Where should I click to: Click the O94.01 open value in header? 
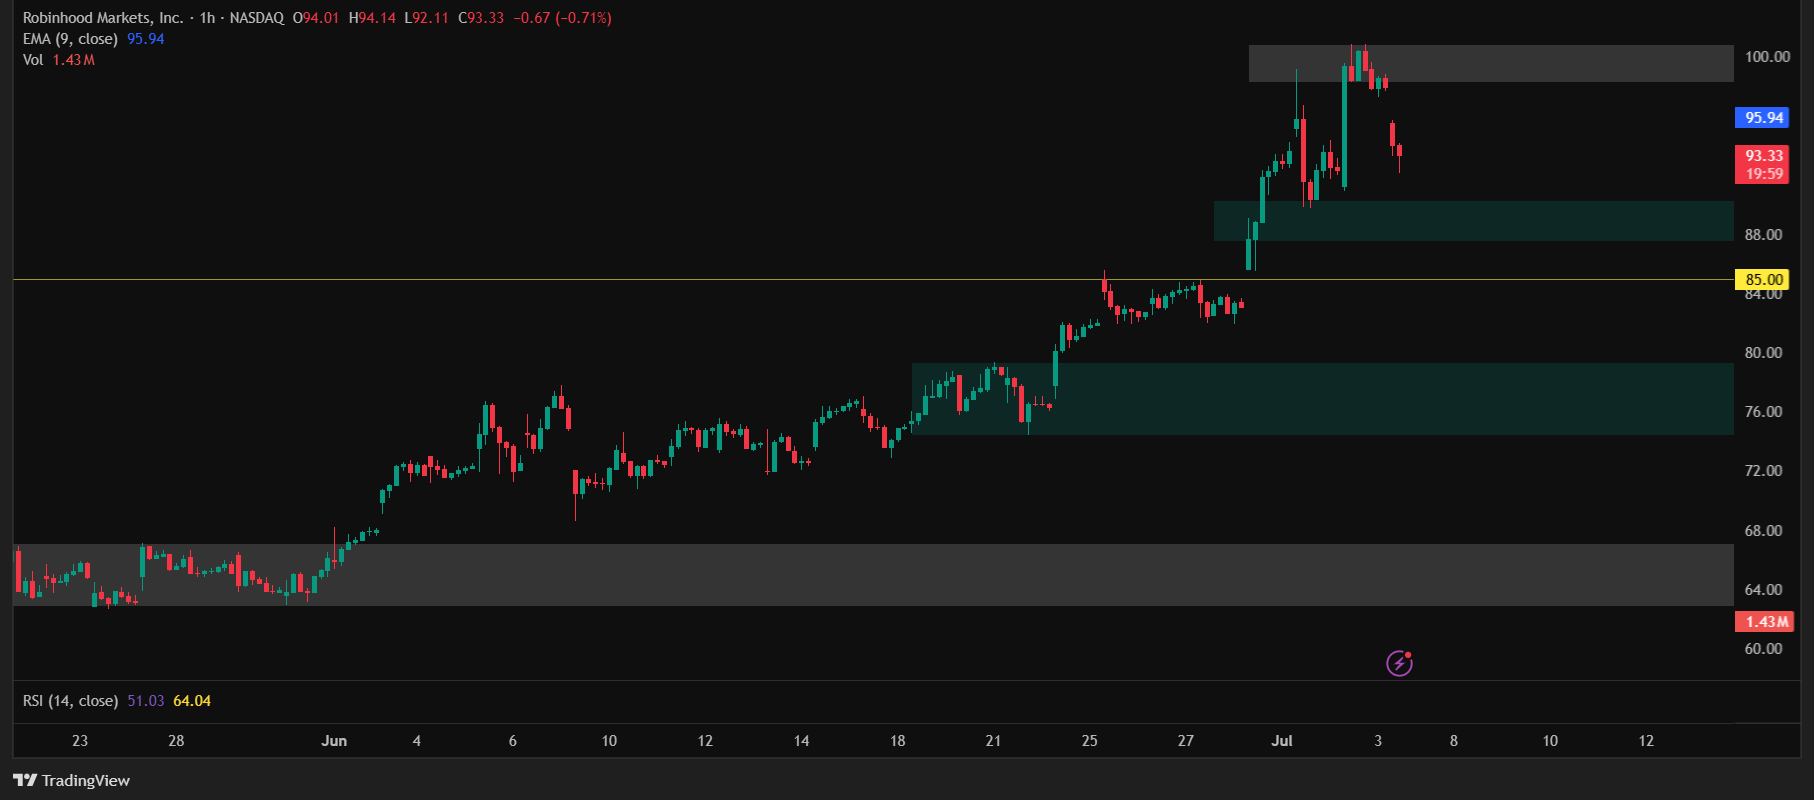pos(316,18)
